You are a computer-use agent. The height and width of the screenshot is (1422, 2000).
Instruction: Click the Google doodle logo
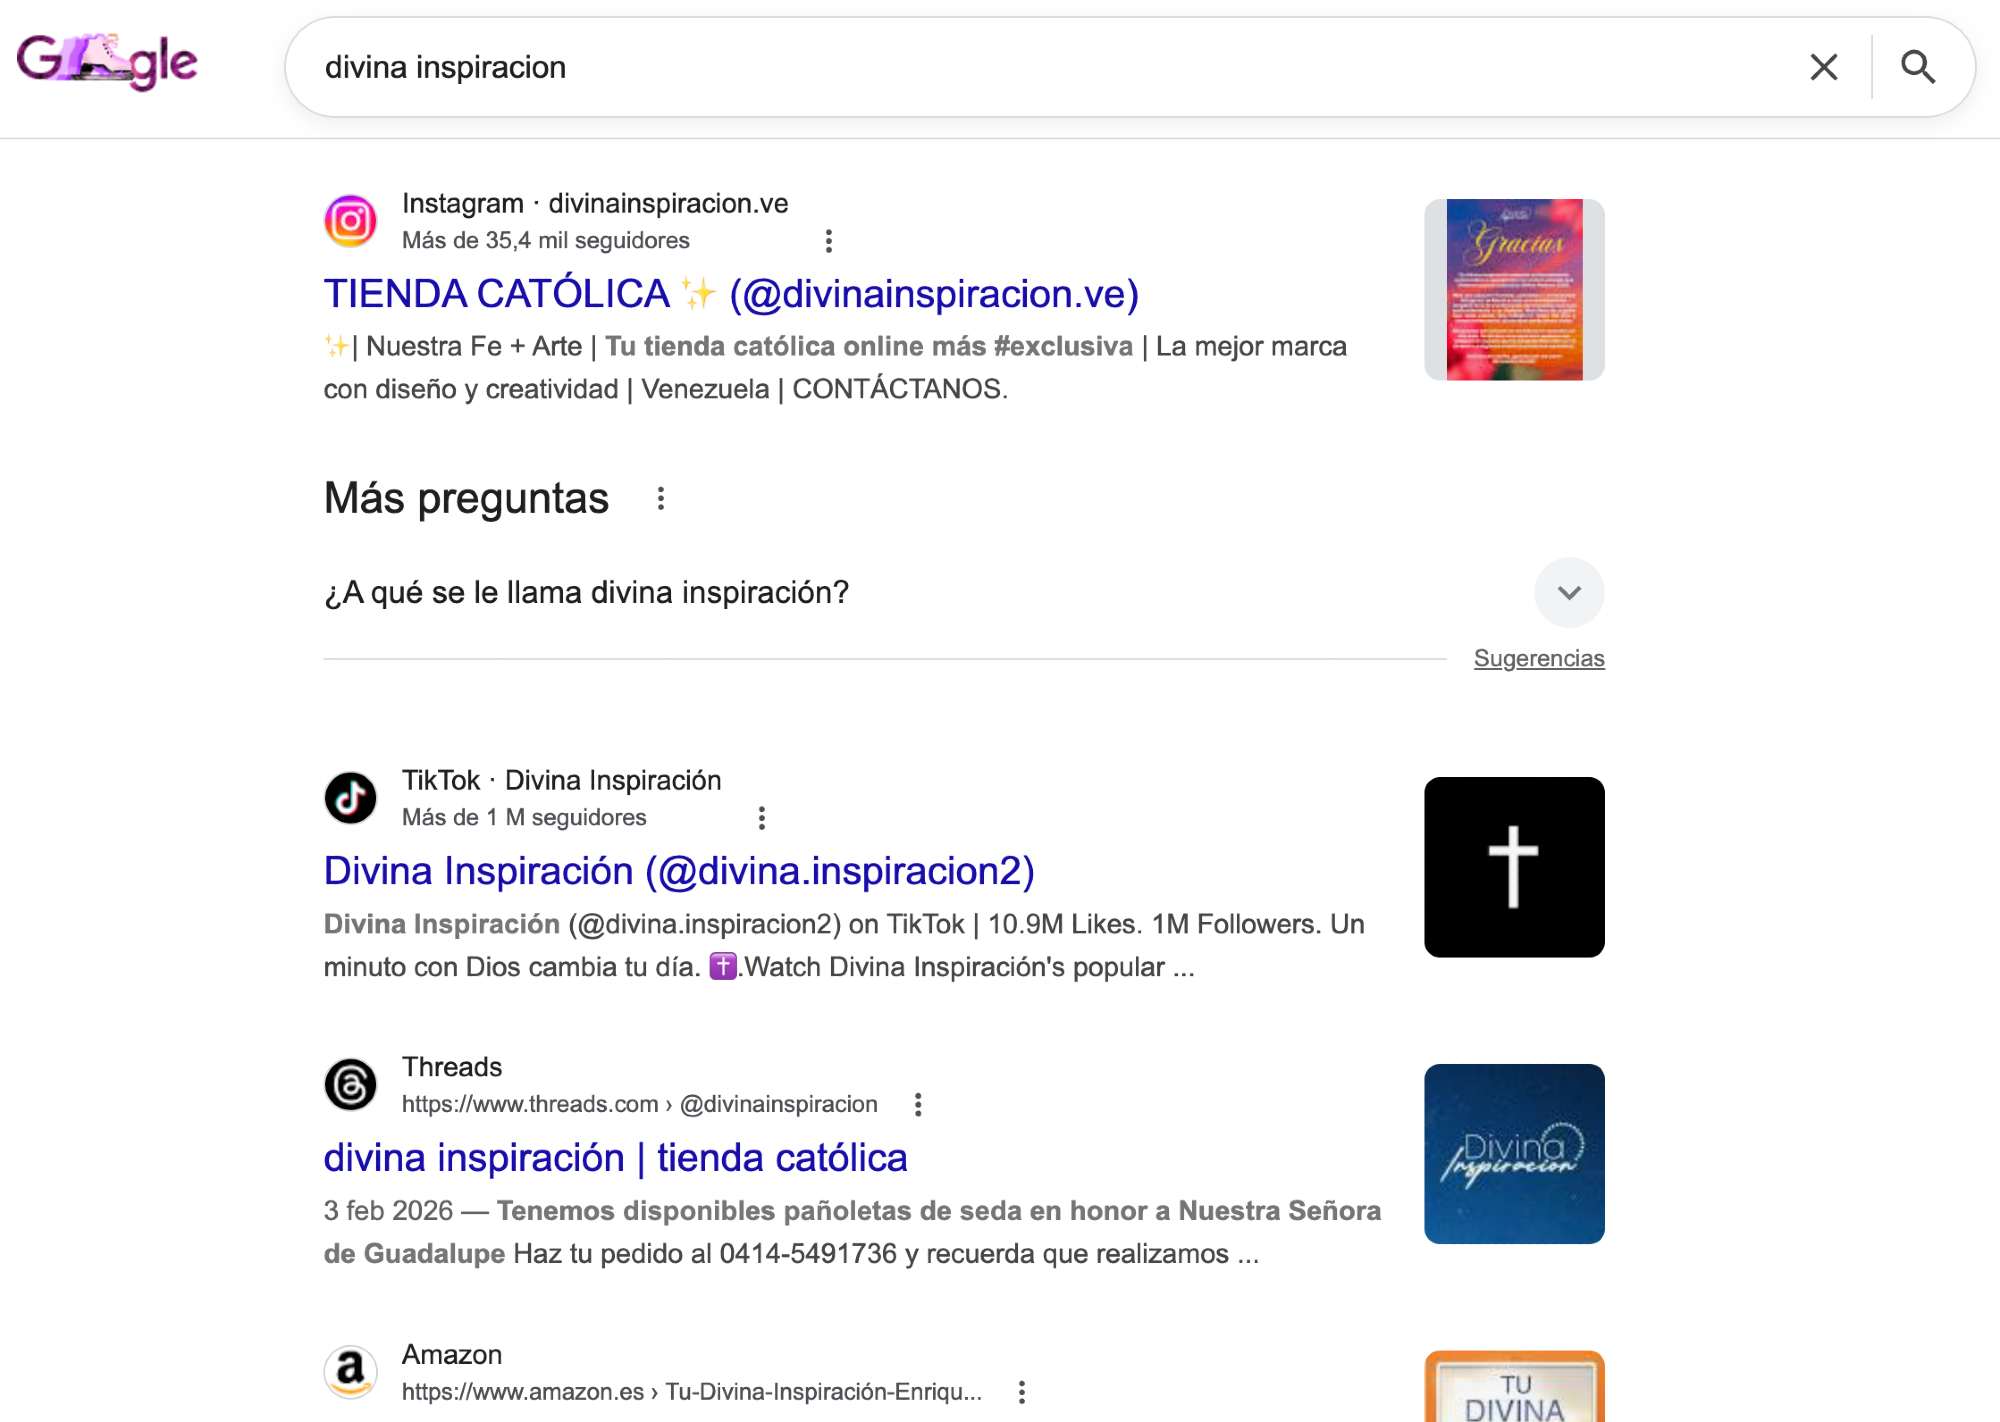point(108,62)
